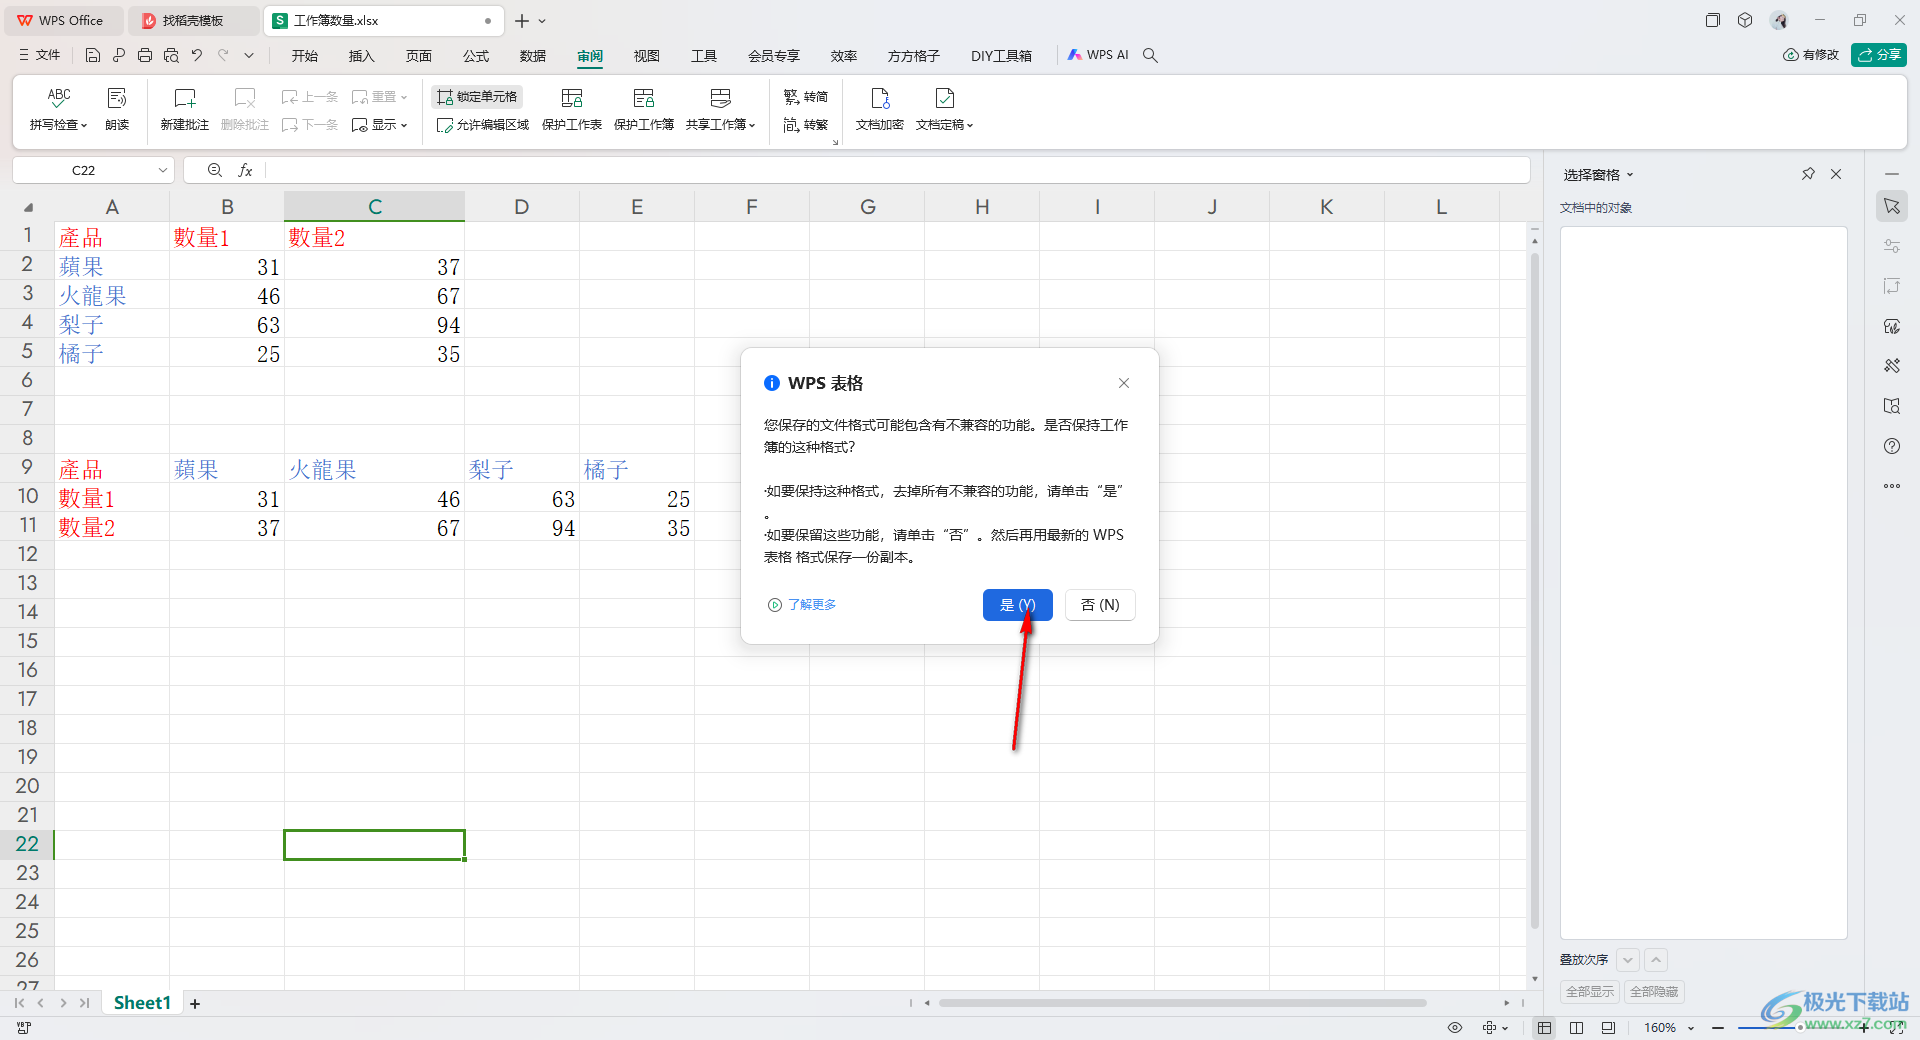Open the show comments (显示) dropdown
This screenshot has width=1920, height=1040.
[380, 125]
